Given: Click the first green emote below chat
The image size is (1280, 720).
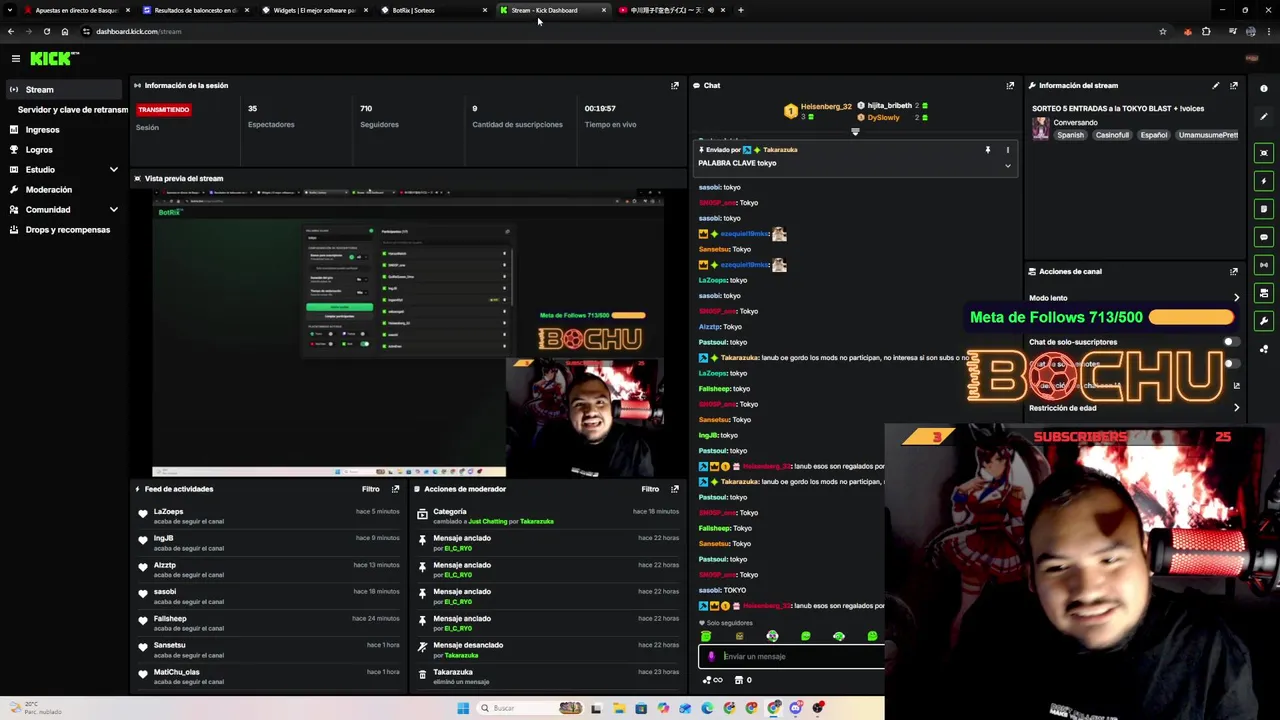Looking at the screenshot, I should [706, 636].
